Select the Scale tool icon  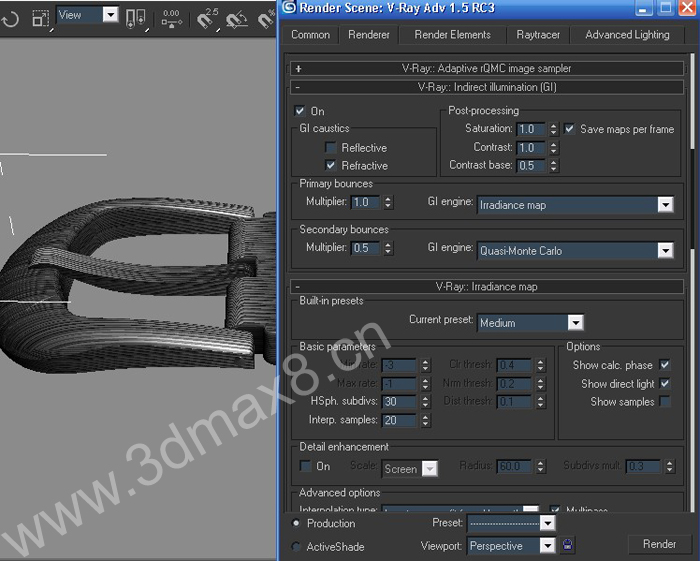pyautogui.click(x=41, y=18)
